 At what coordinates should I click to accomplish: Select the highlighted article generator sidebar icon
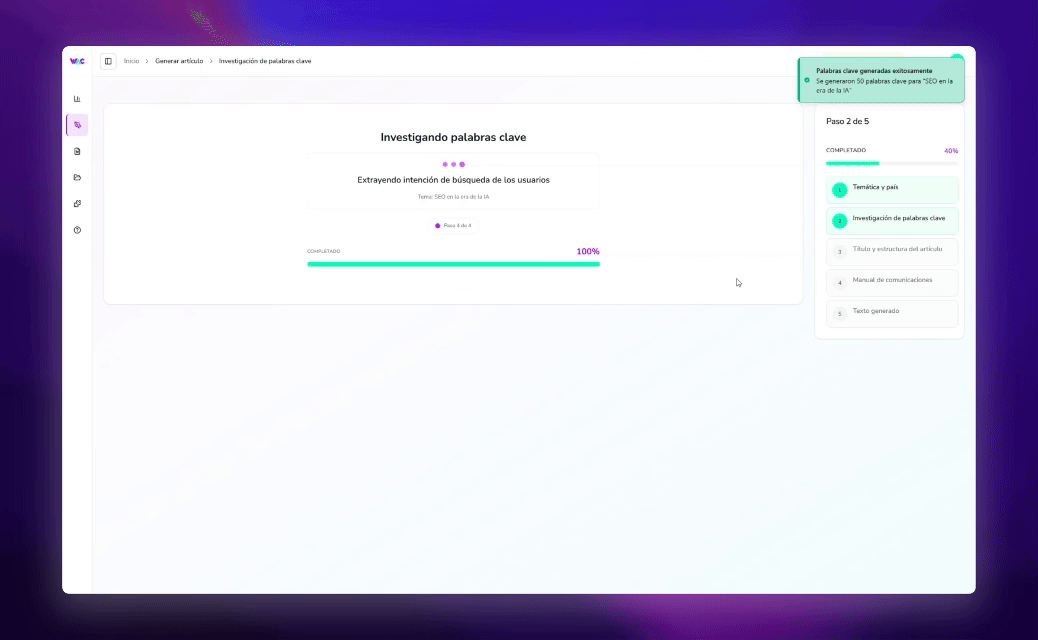pos(77,125)
